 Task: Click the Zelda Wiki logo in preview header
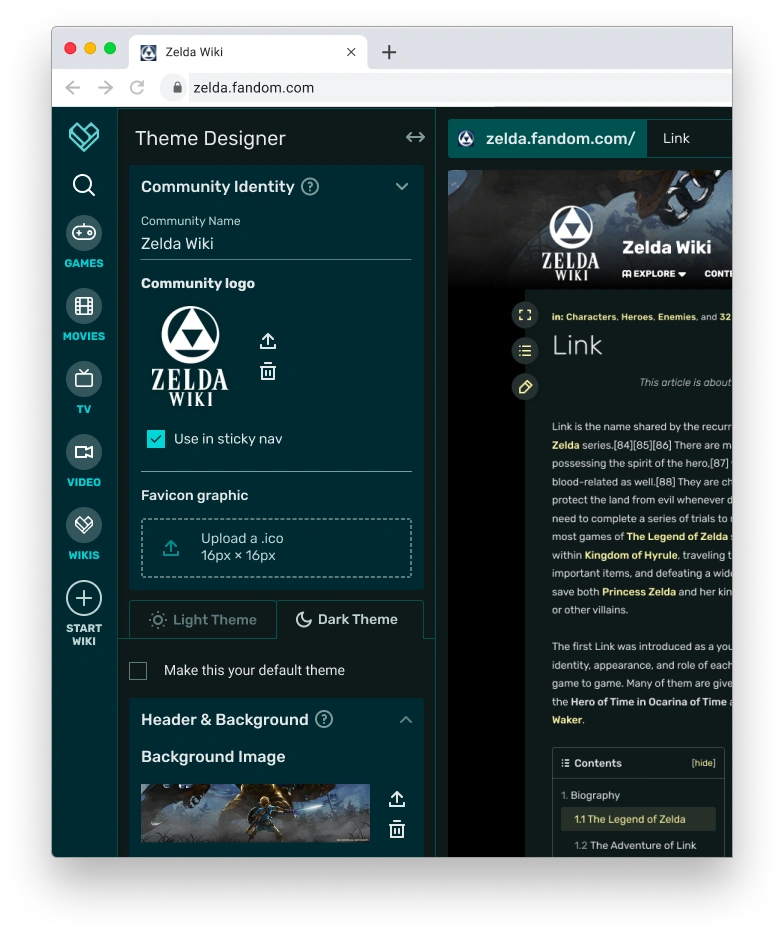pos(571,242)
